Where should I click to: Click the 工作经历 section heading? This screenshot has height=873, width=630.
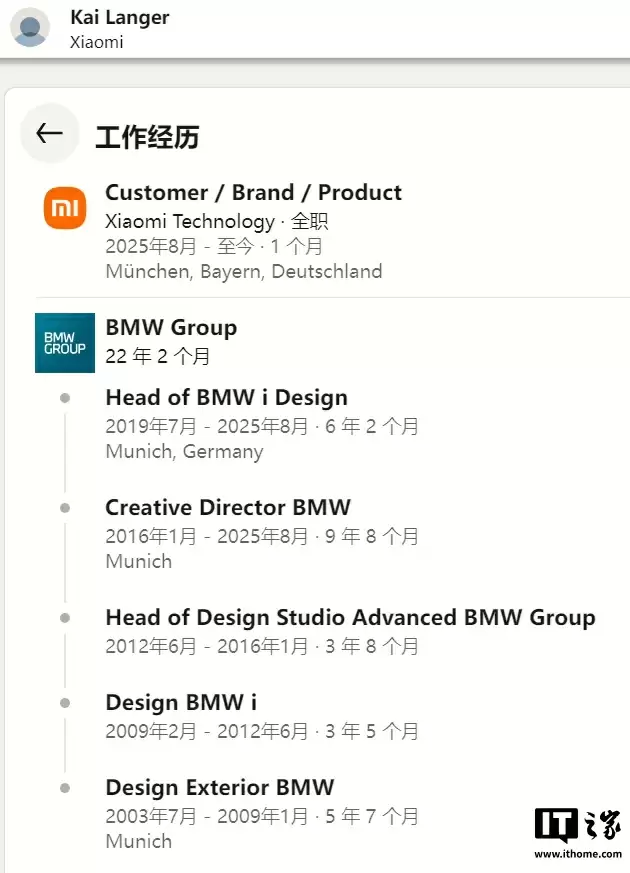coord(147,137)
